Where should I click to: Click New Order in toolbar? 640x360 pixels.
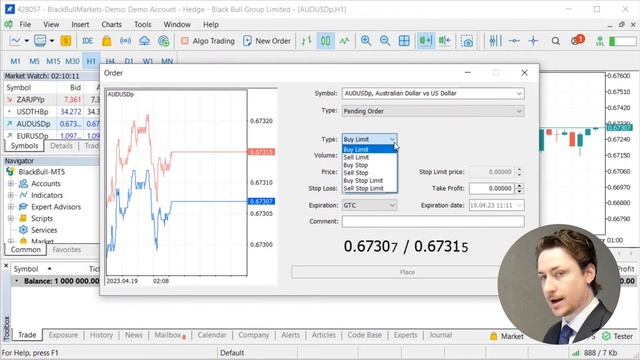[x=267, y=41]
